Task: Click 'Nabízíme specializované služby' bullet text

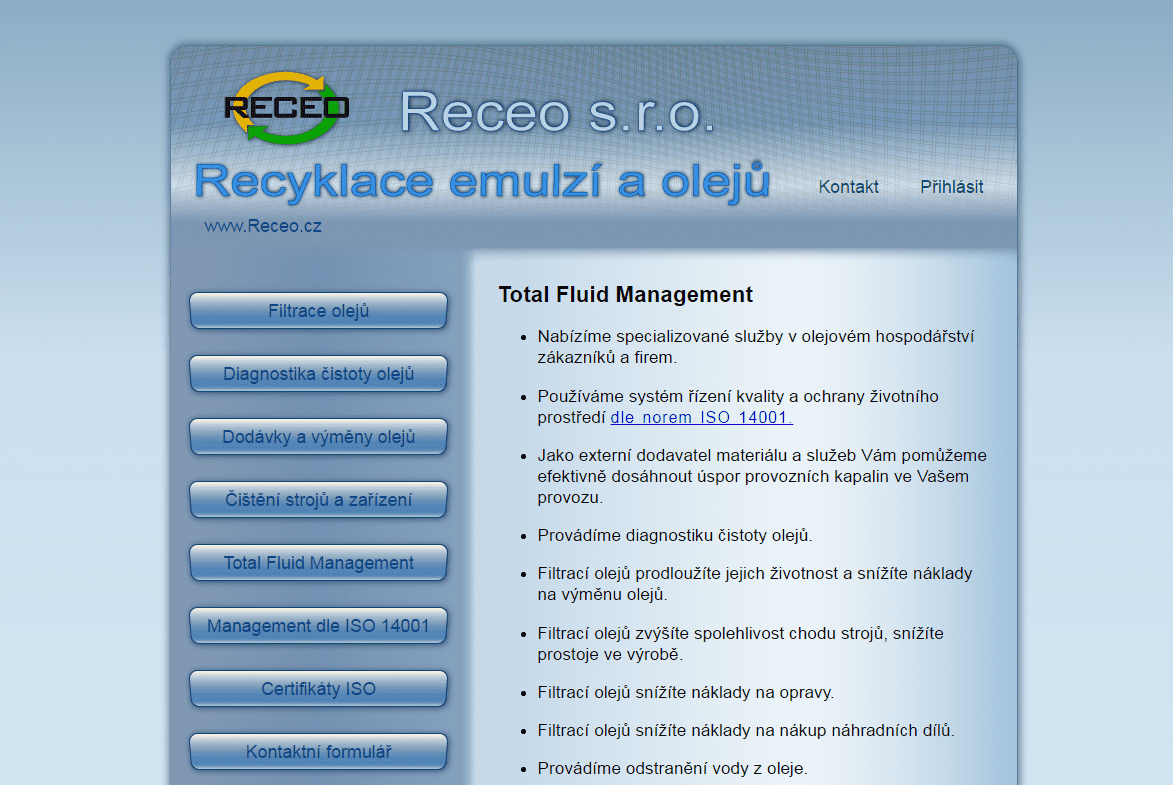Action: pyautogui.click(x=756, y=347)
